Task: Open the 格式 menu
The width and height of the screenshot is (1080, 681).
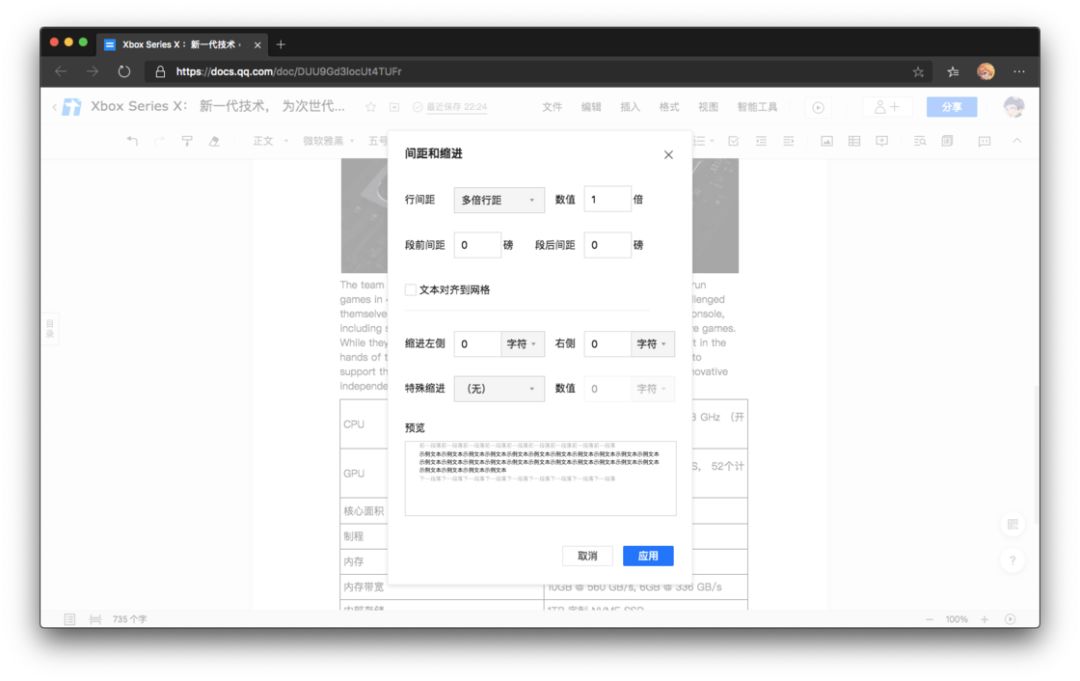Action: coord(669,107)
